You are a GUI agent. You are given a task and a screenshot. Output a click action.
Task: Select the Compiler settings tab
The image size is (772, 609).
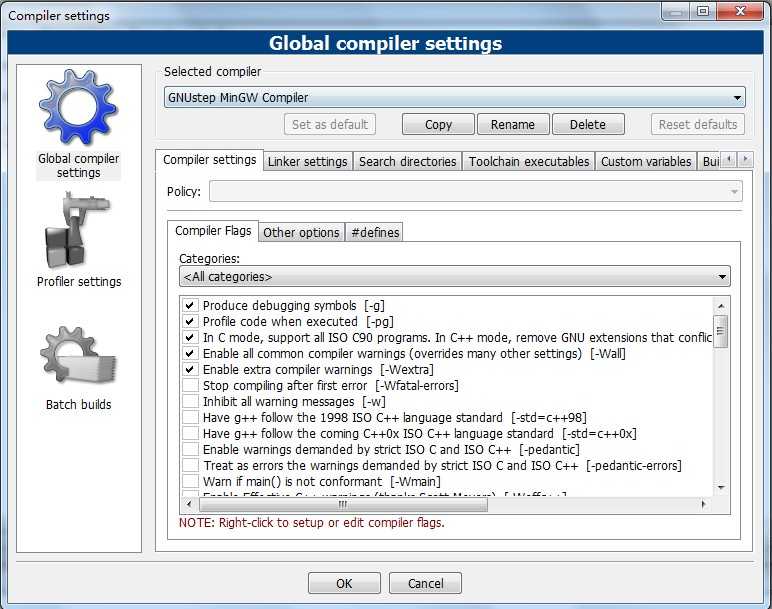(x=210, y=160)
